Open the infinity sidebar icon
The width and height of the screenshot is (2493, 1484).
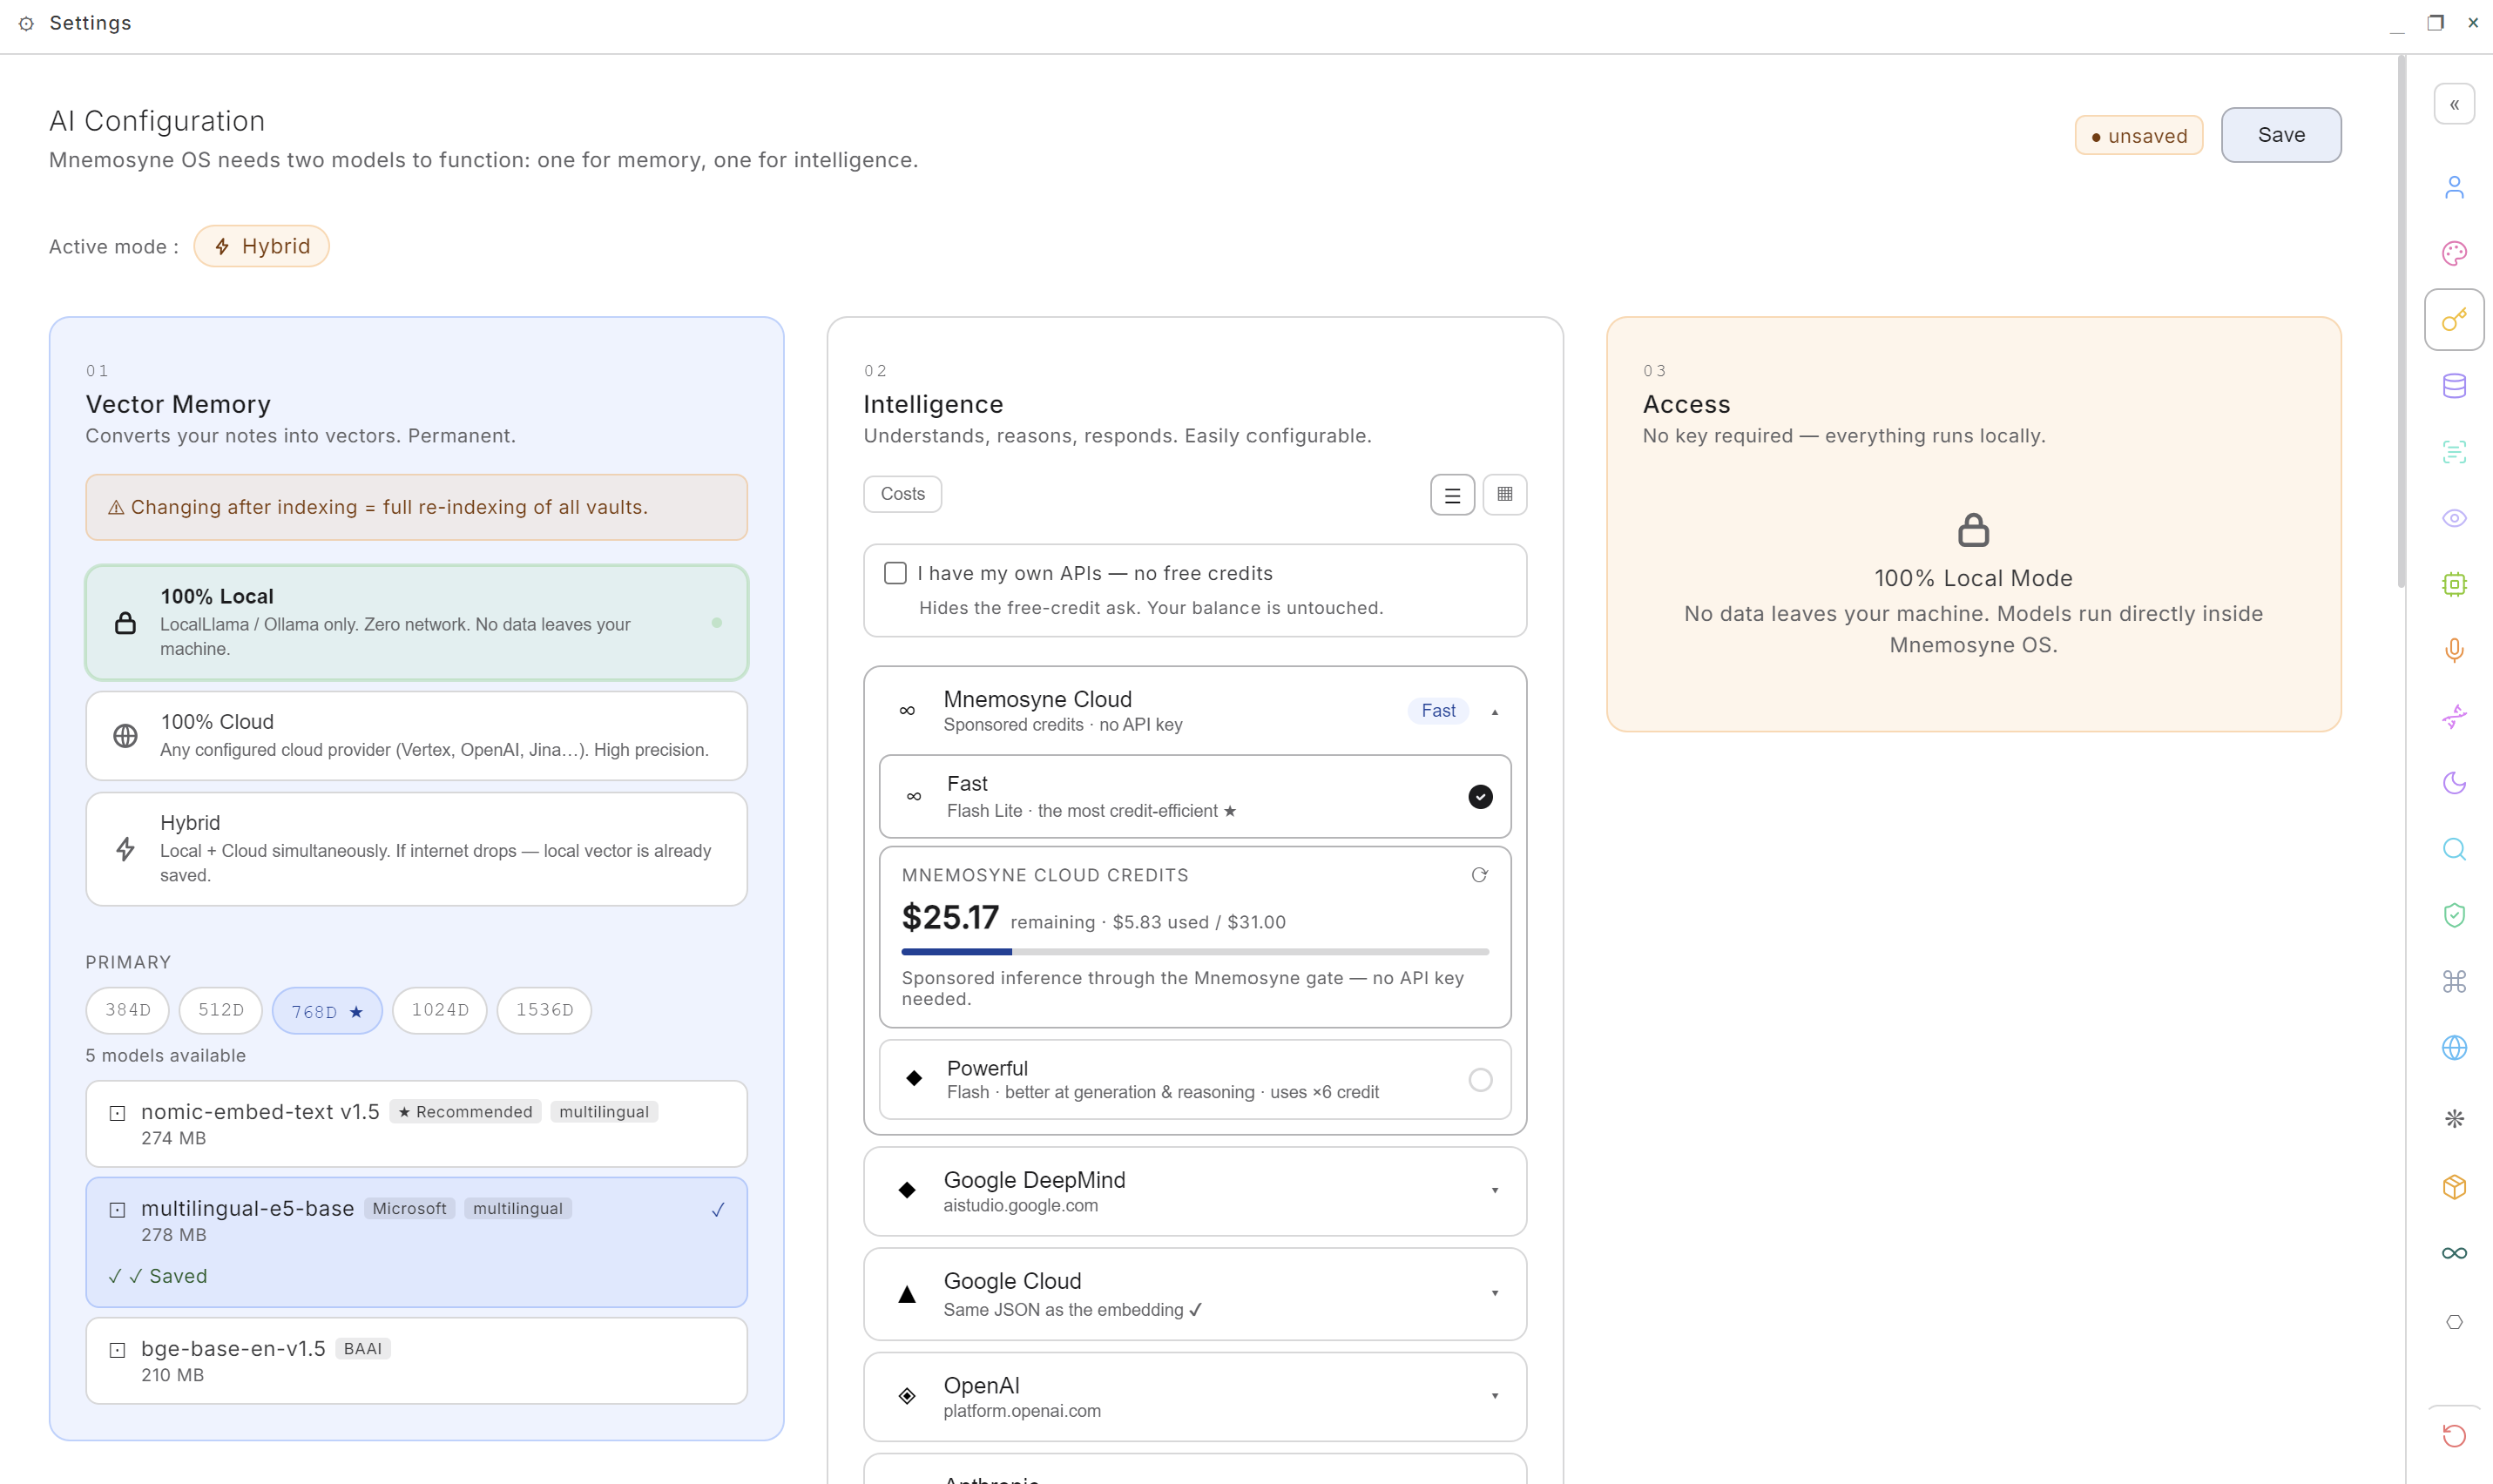(x=2454, y=1253)
